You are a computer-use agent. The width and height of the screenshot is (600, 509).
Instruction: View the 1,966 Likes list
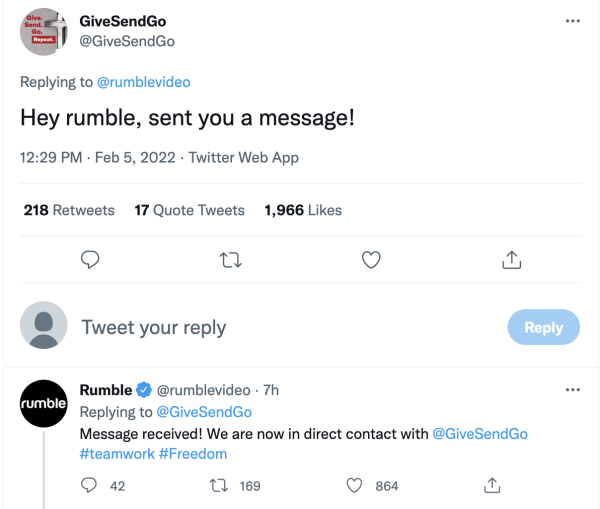pos(303,210)
